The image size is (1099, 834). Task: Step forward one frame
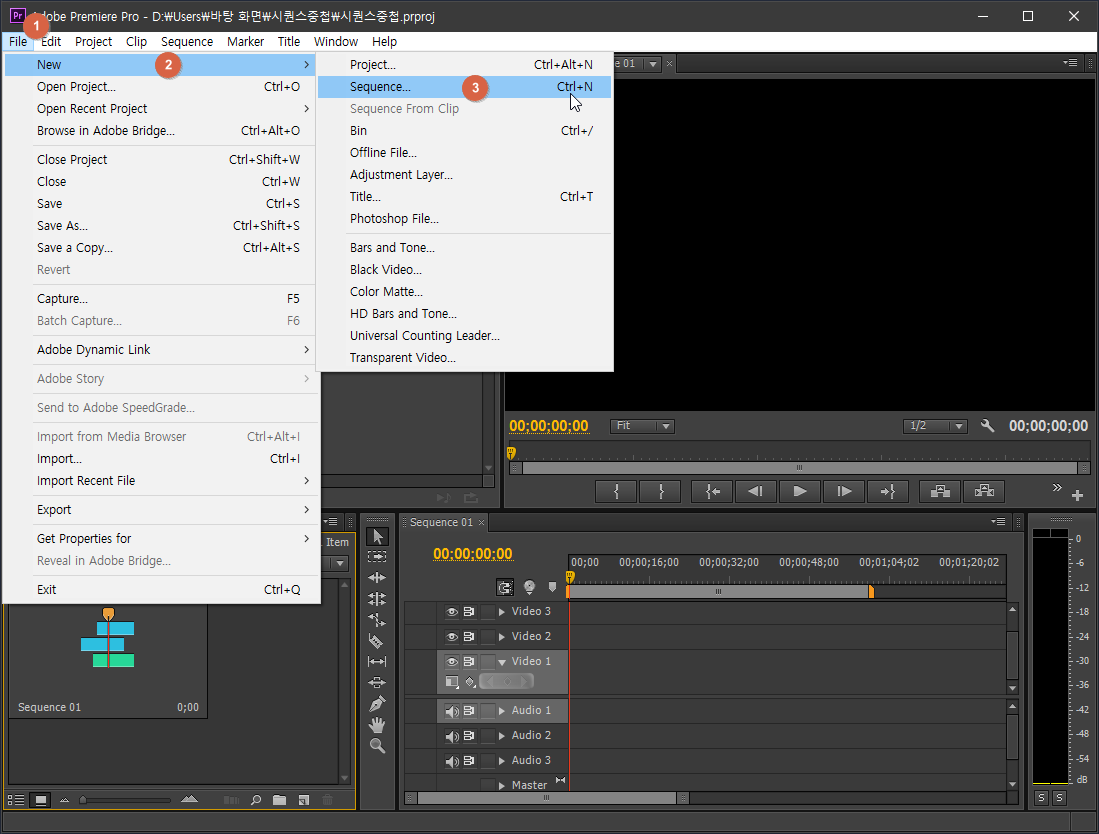pyautogui.click(x=844, y=491)
